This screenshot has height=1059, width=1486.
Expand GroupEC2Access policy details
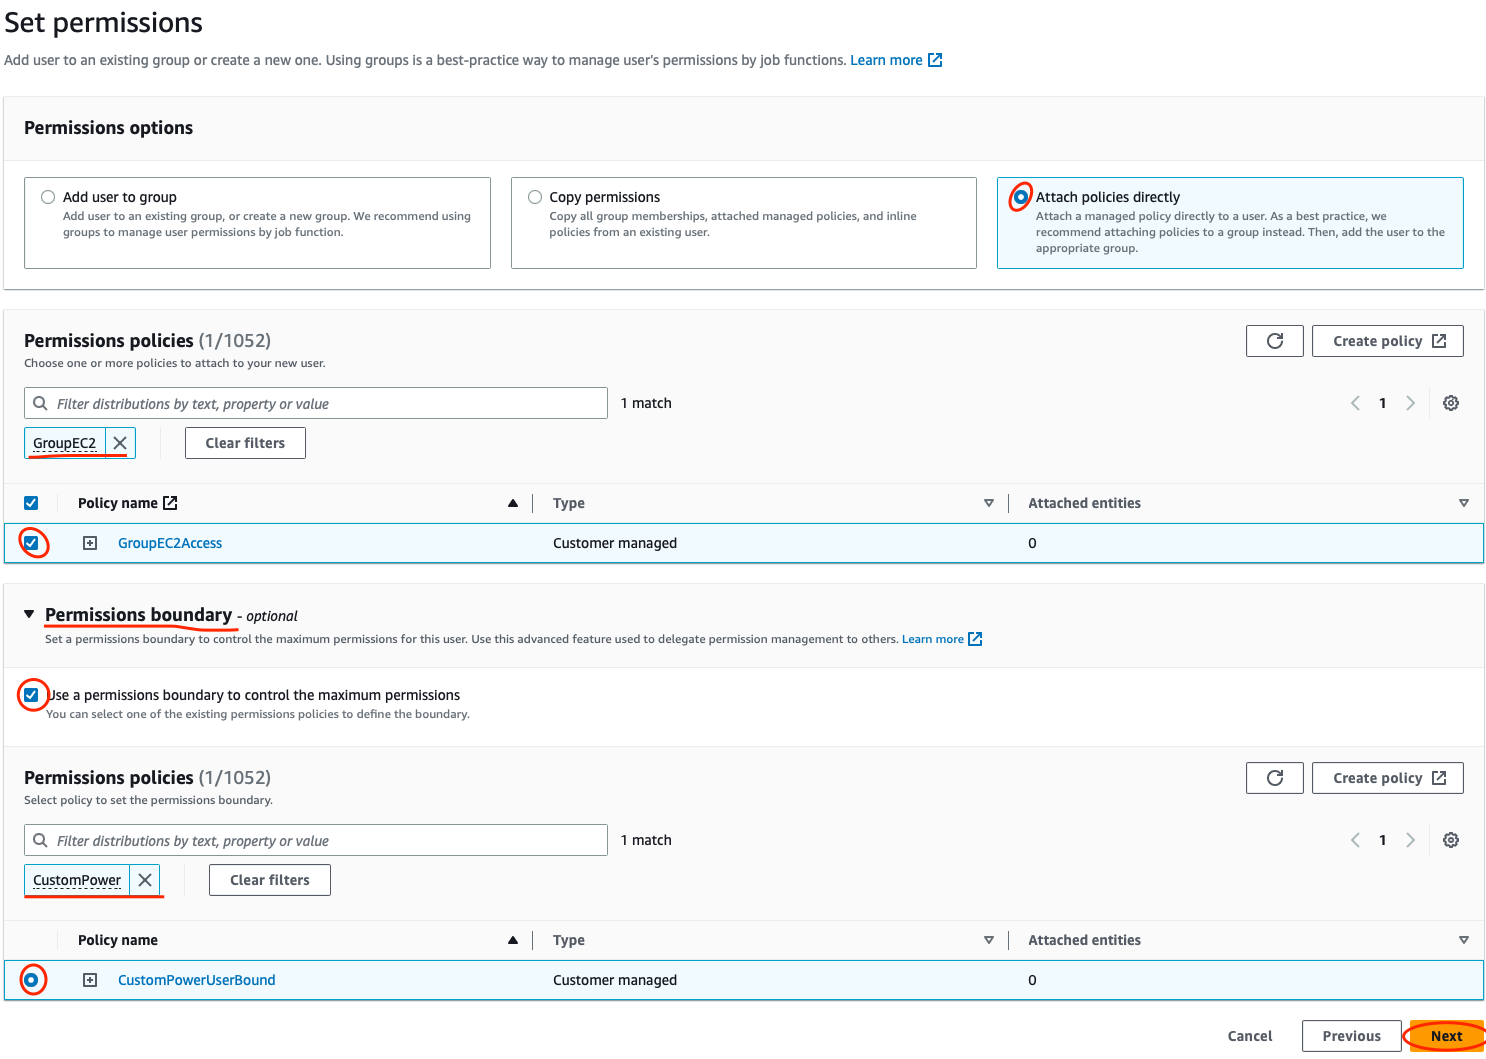pyautogui.click(x=90, y=543)
